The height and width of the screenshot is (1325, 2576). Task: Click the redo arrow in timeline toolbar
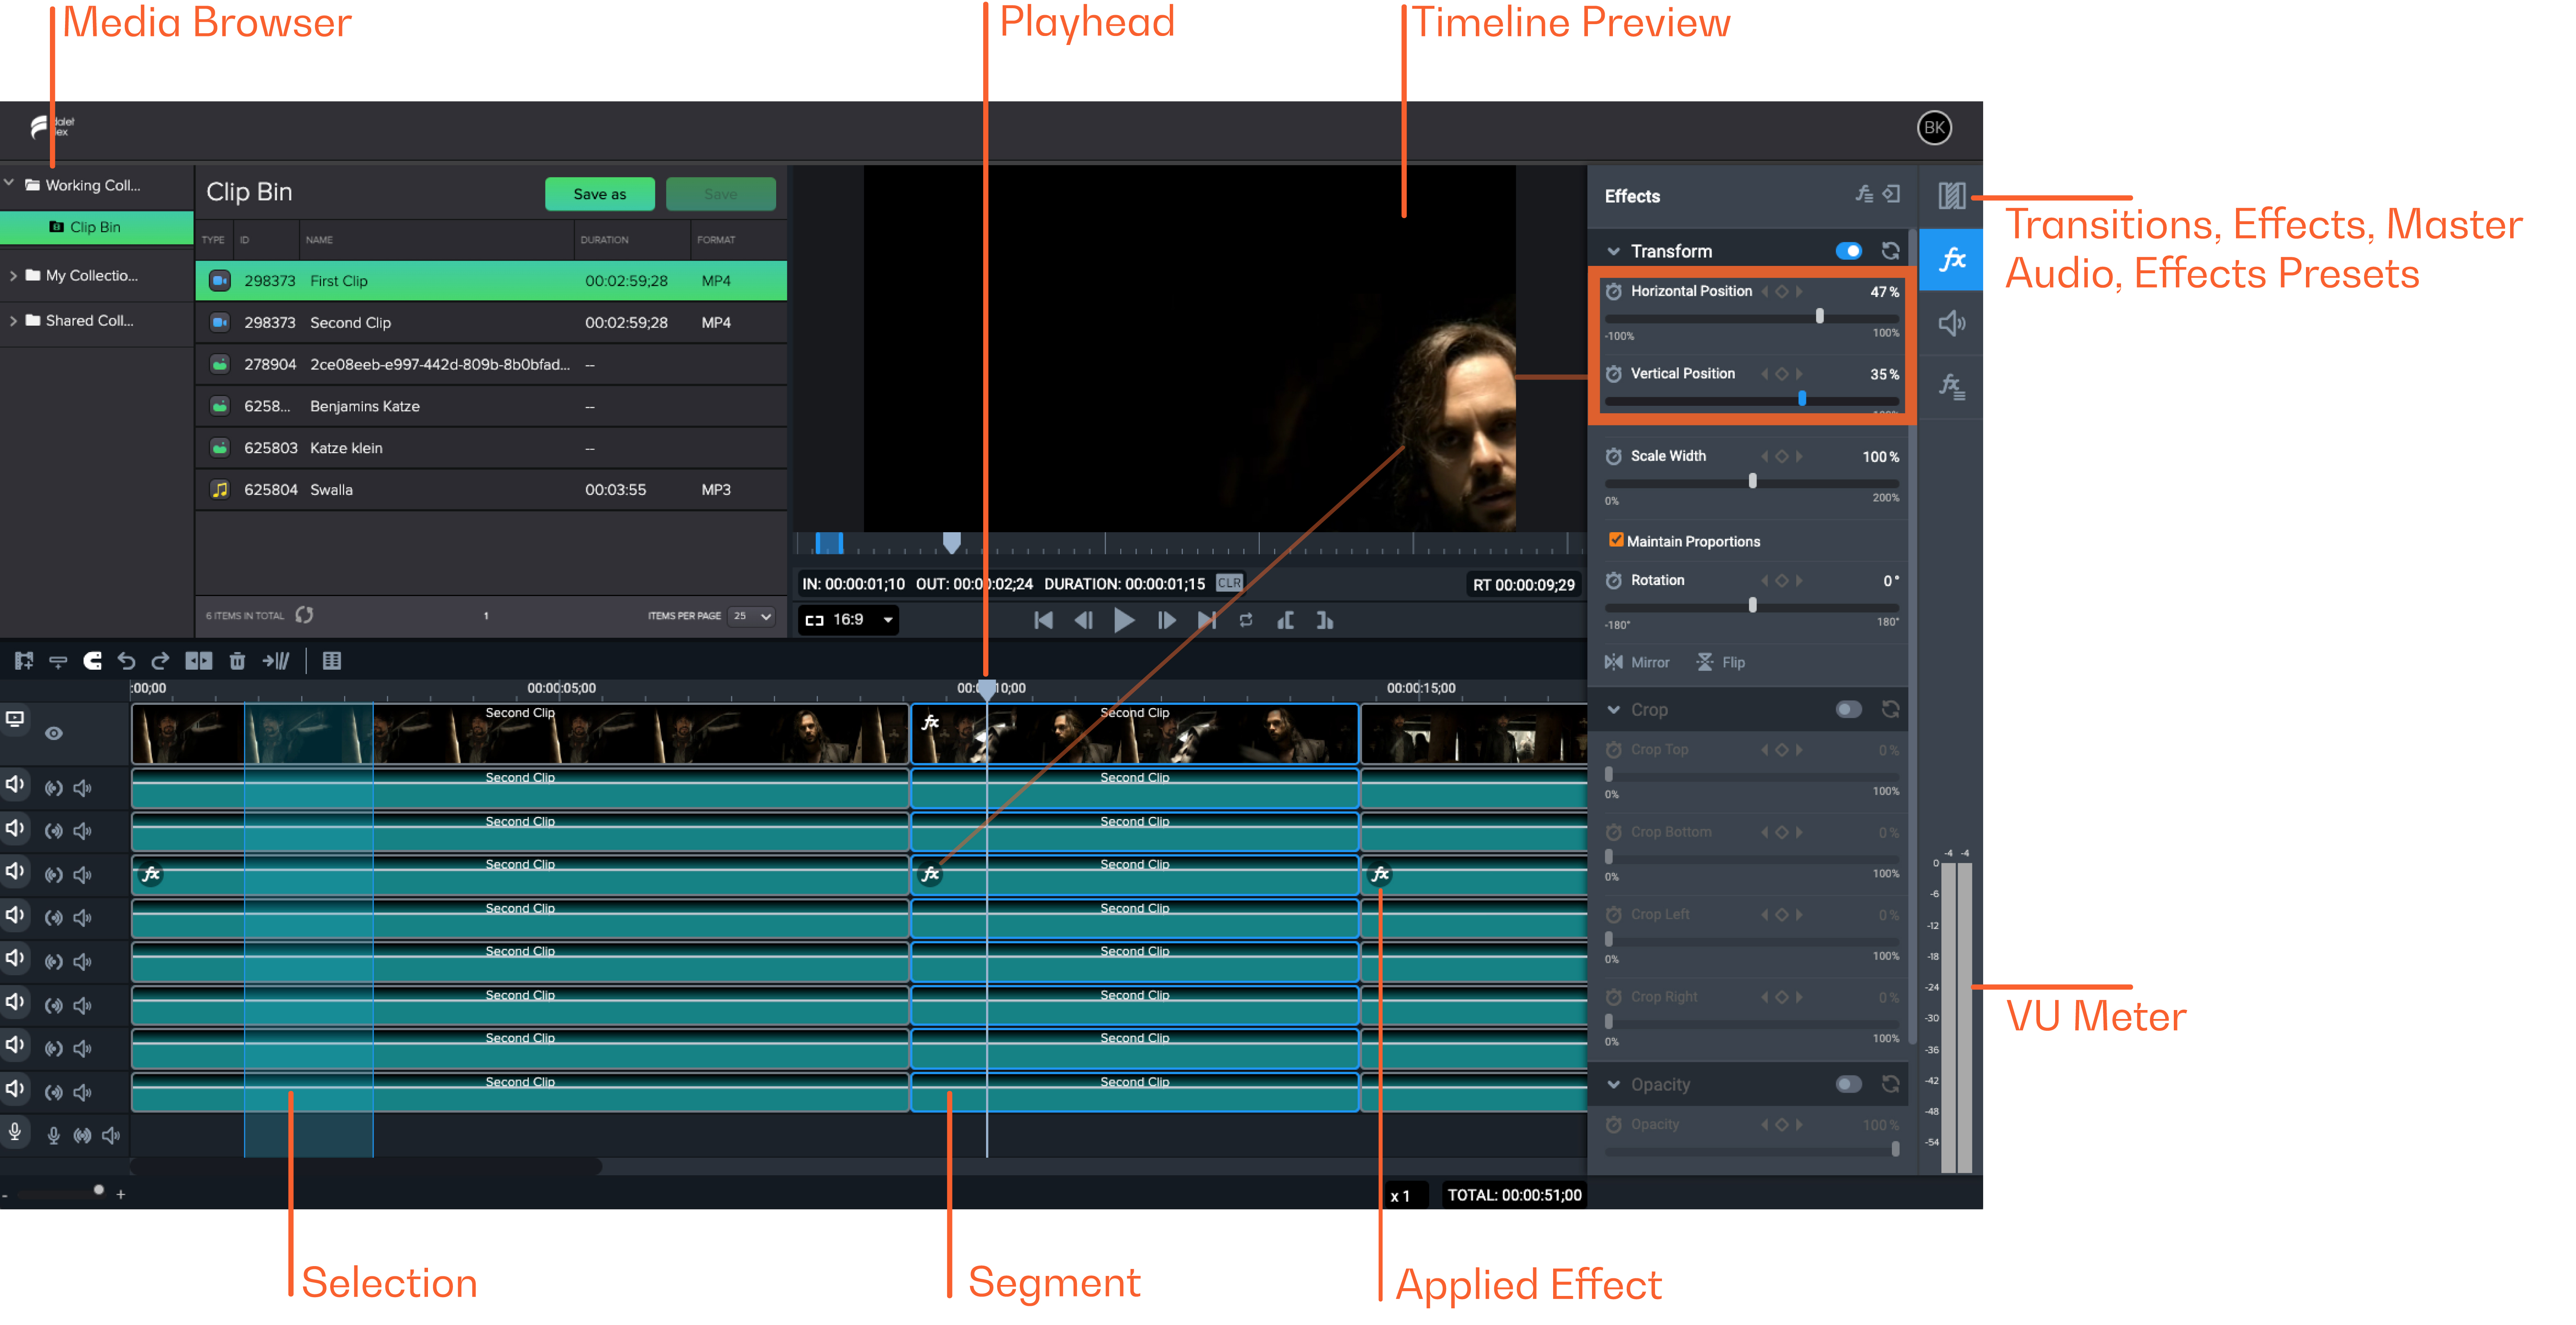click(160, 661)
